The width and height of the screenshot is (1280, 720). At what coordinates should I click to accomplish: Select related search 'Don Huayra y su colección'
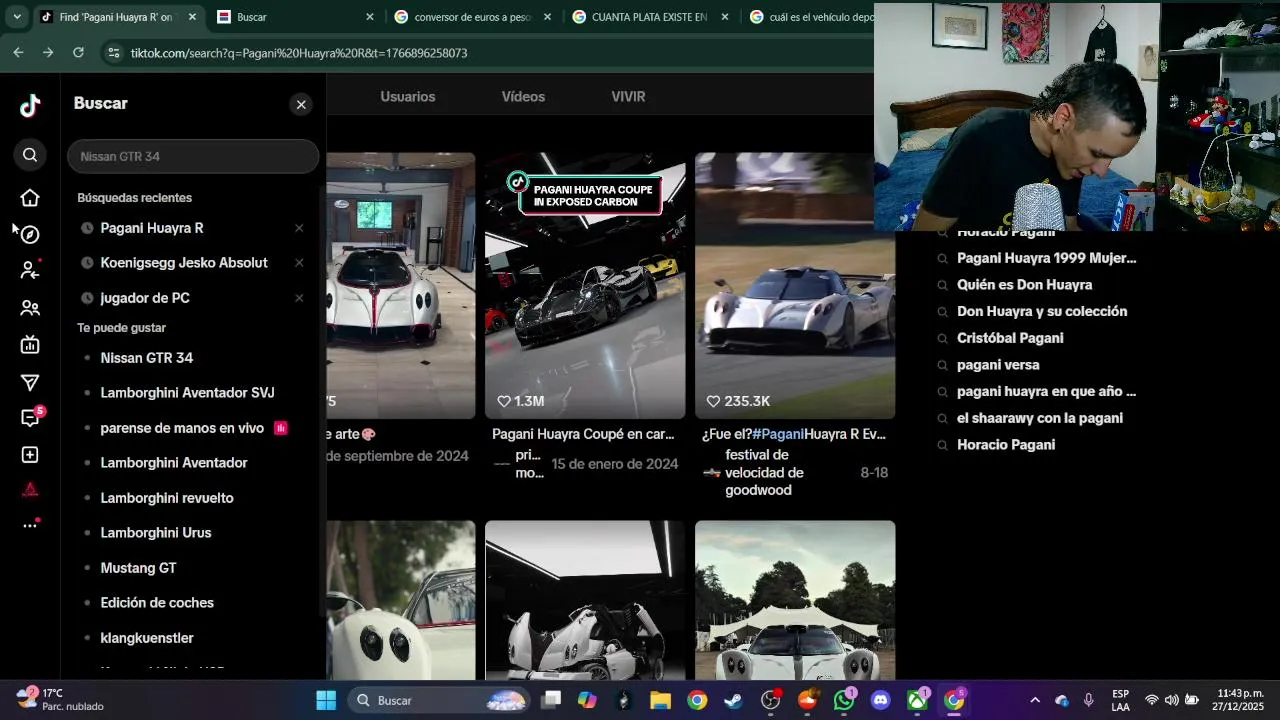[1042, 311]
